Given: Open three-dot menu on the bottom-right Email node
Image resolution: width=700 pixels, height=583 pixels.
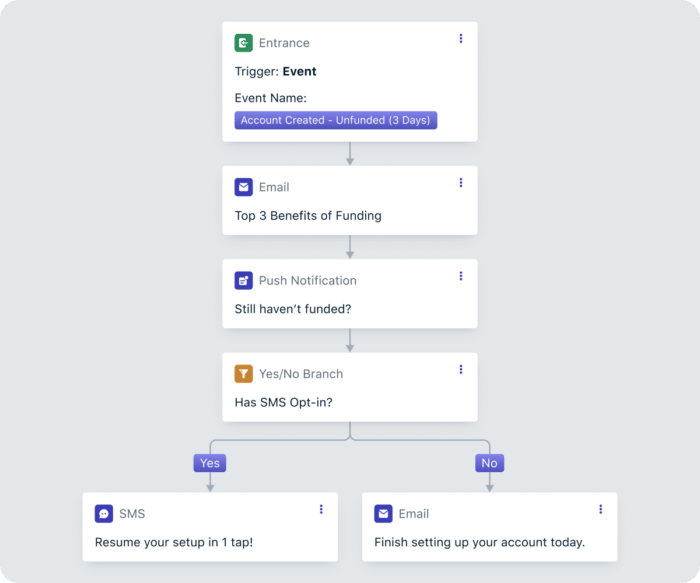Looking at the screenshot, I should tap(601, 509).
